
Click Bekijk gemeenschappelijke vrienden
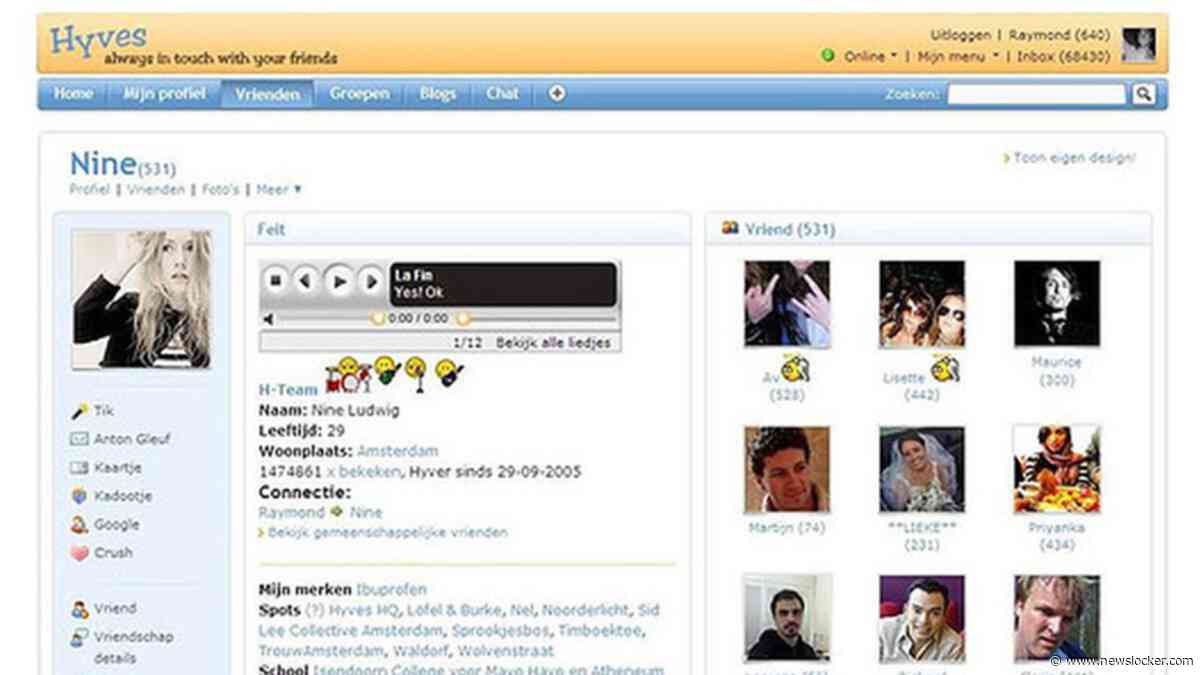coord(387,532)
